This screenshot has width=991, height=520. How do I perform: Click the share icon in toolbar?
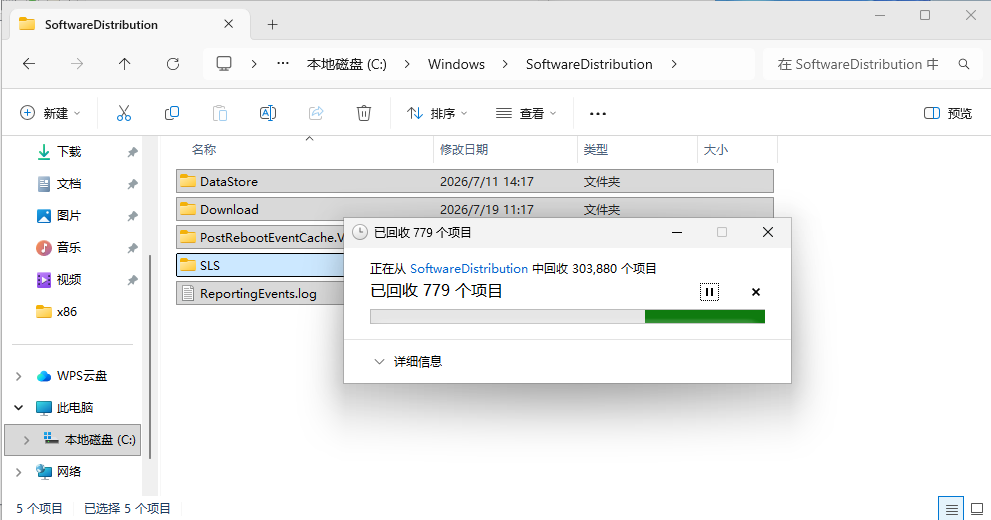click(x=316, y=113)
